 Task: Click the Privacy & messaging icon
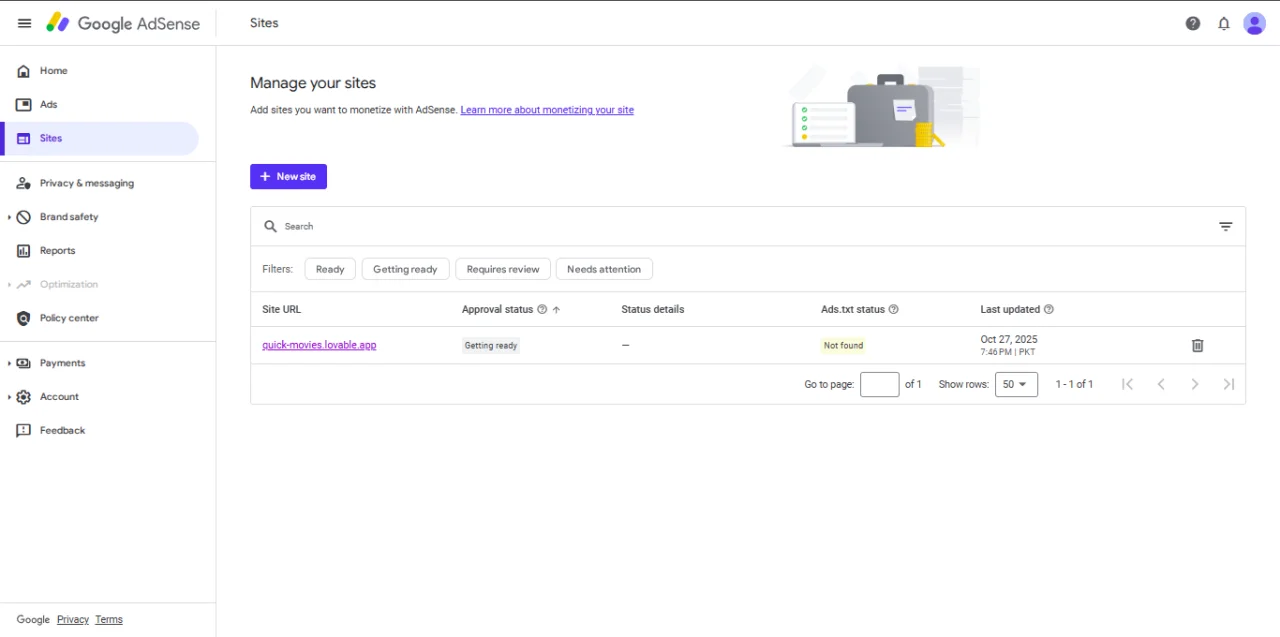(x=24, y=183)
